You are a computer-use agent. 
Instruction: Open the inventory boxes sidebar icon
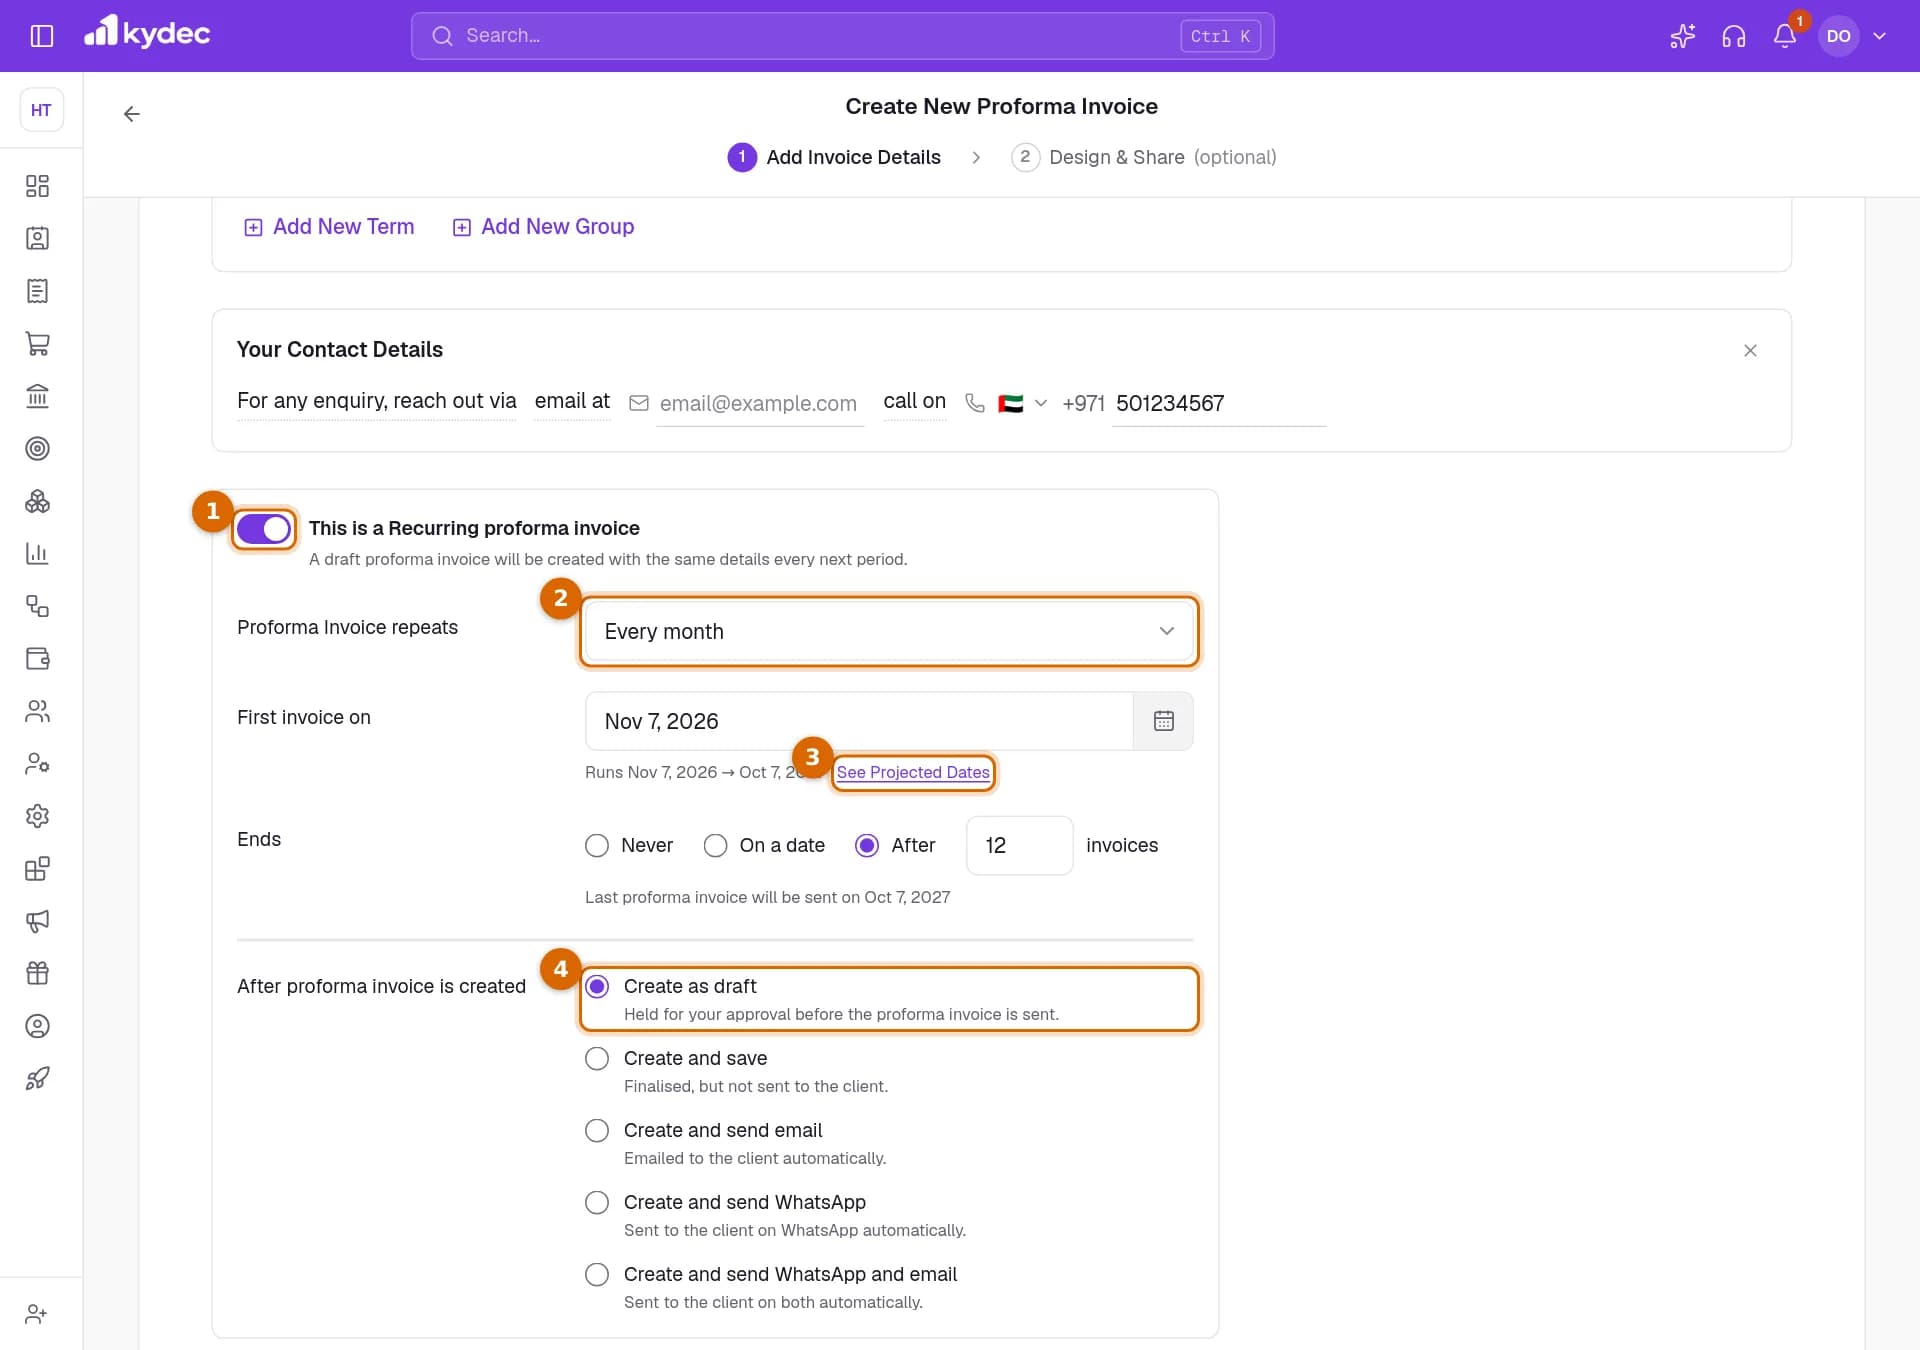pyautogui.click(x=37, y=501)
